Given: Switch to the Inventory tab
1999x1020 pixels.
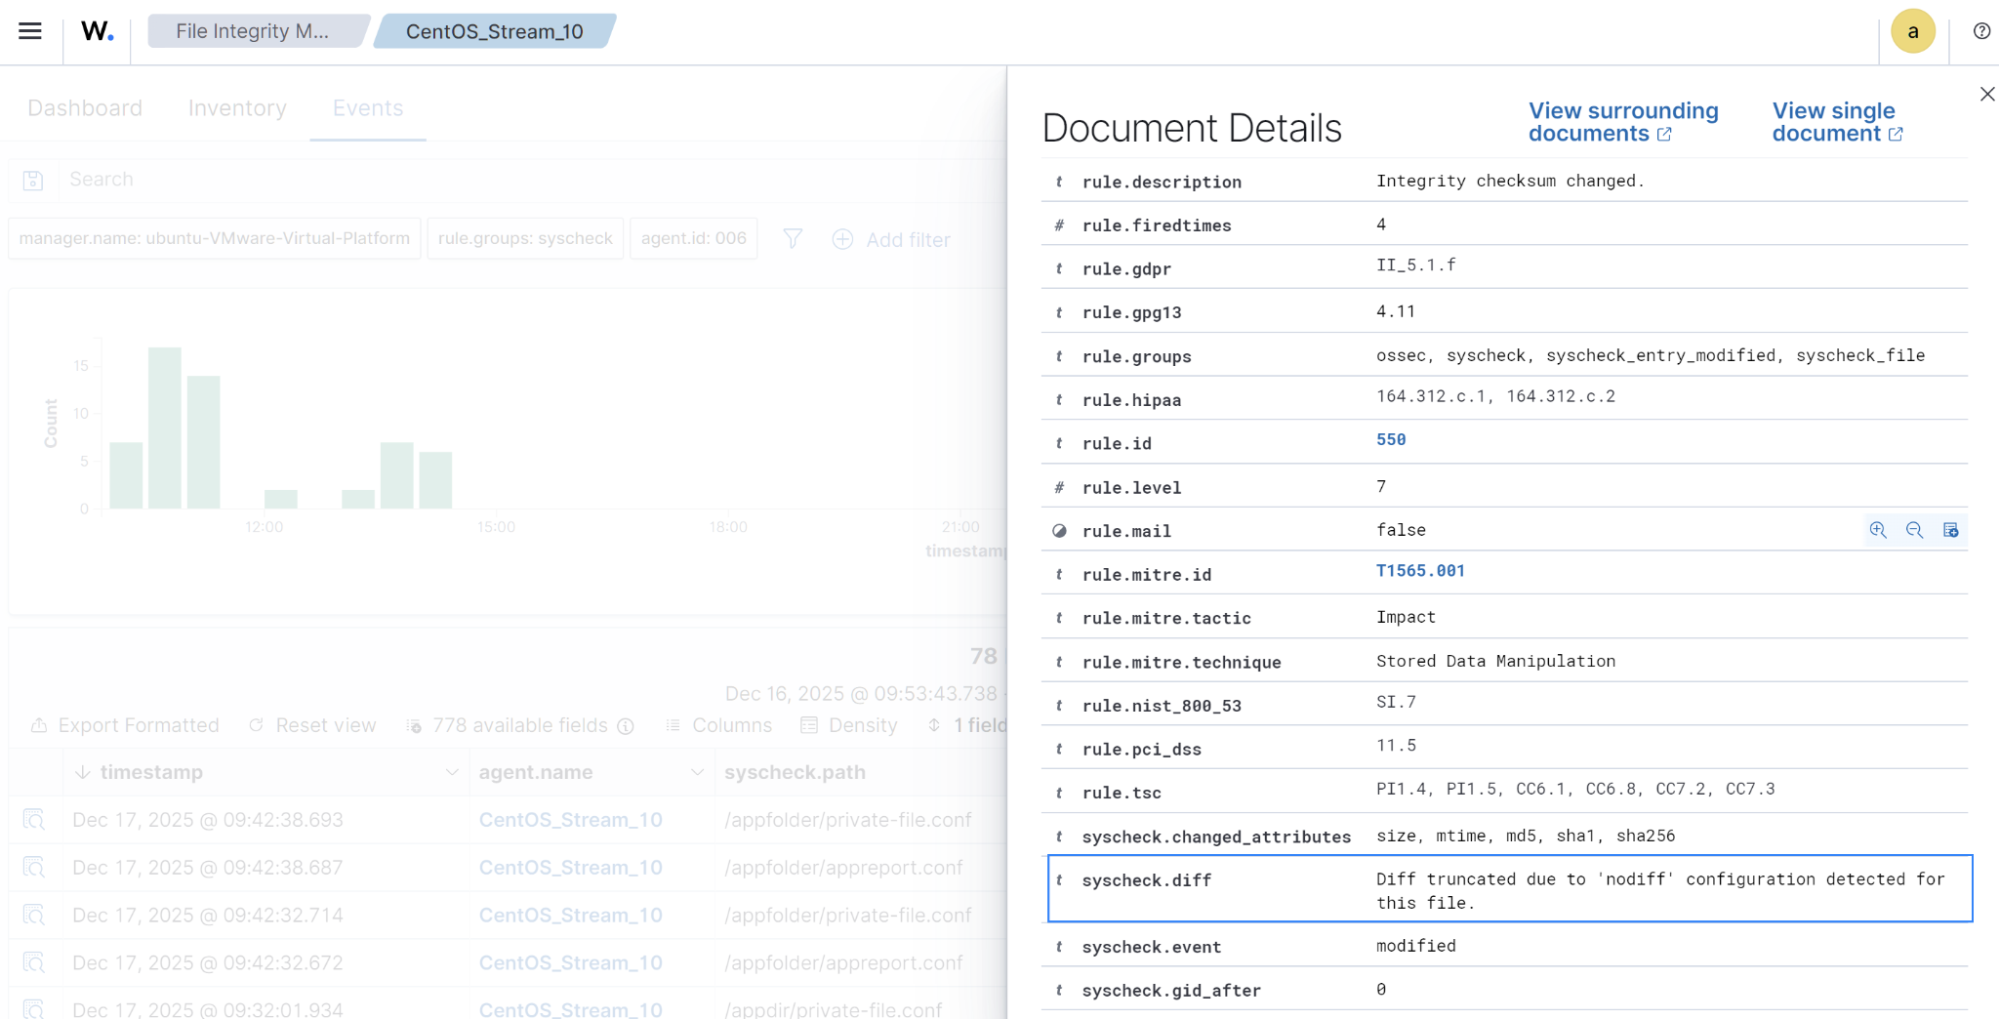Looking at the screenshot, I should point(236,108).
